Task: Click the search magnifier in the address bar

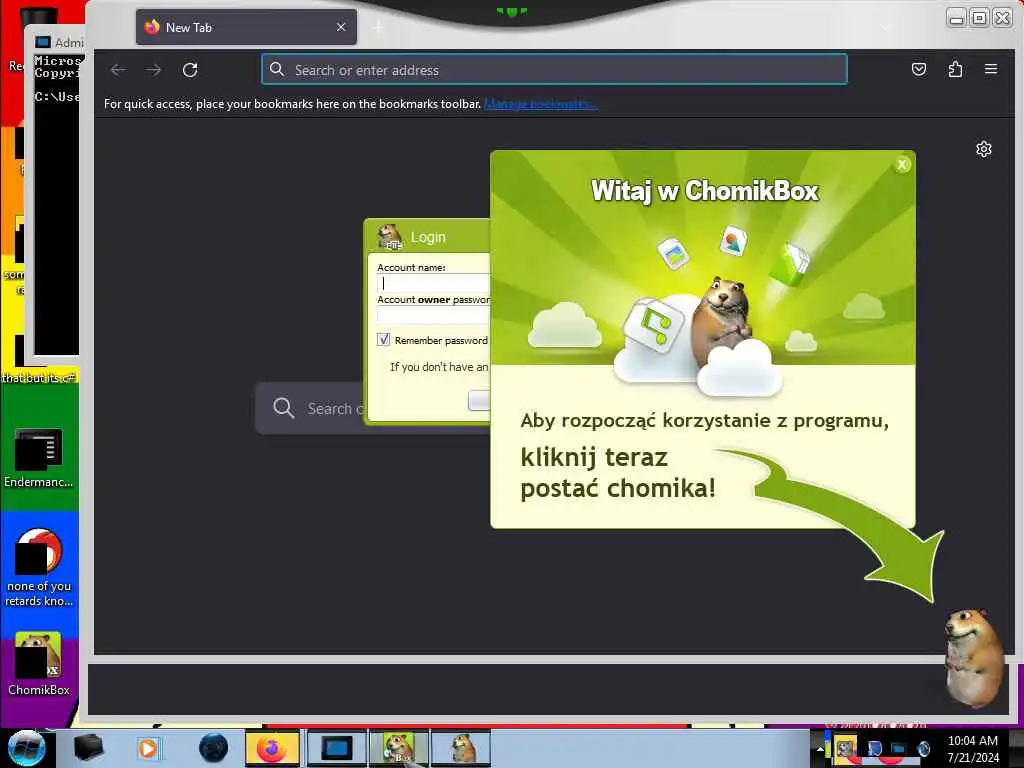Action: (x=277, y=69)
